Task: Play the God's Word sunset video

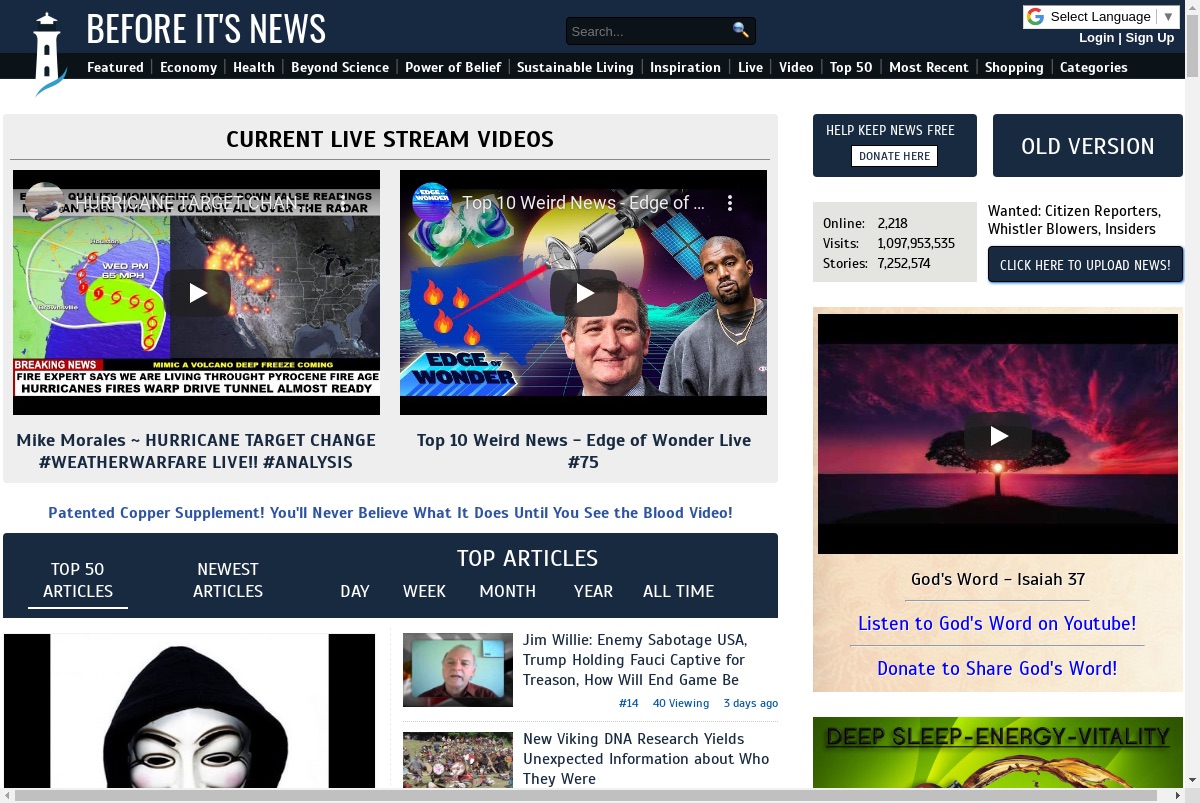Action: point(998,435)
